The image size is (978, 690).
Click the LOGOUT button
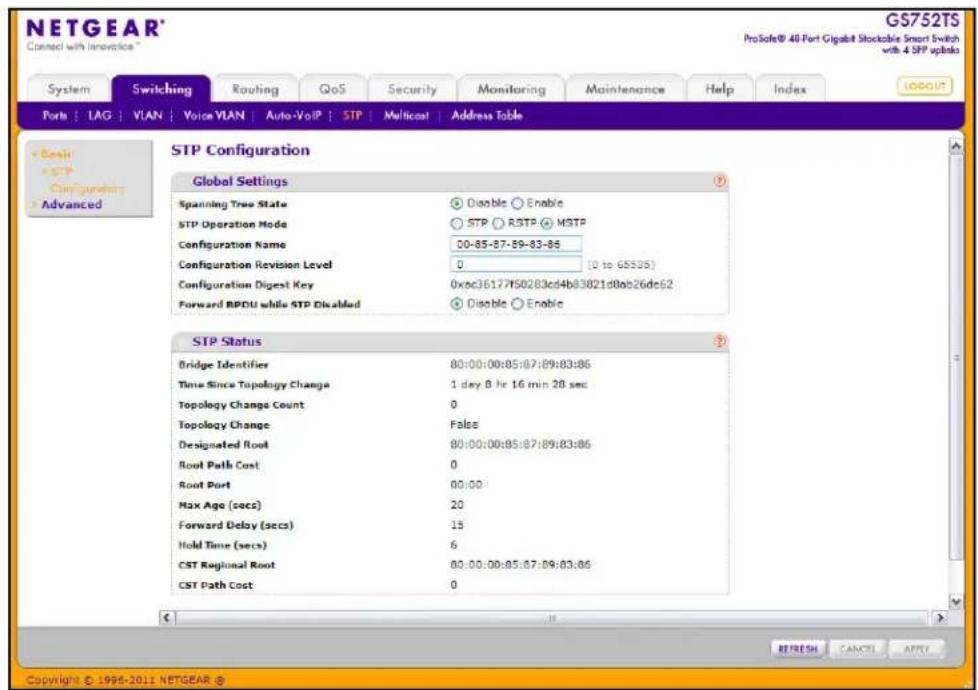[x=924, y=86]
